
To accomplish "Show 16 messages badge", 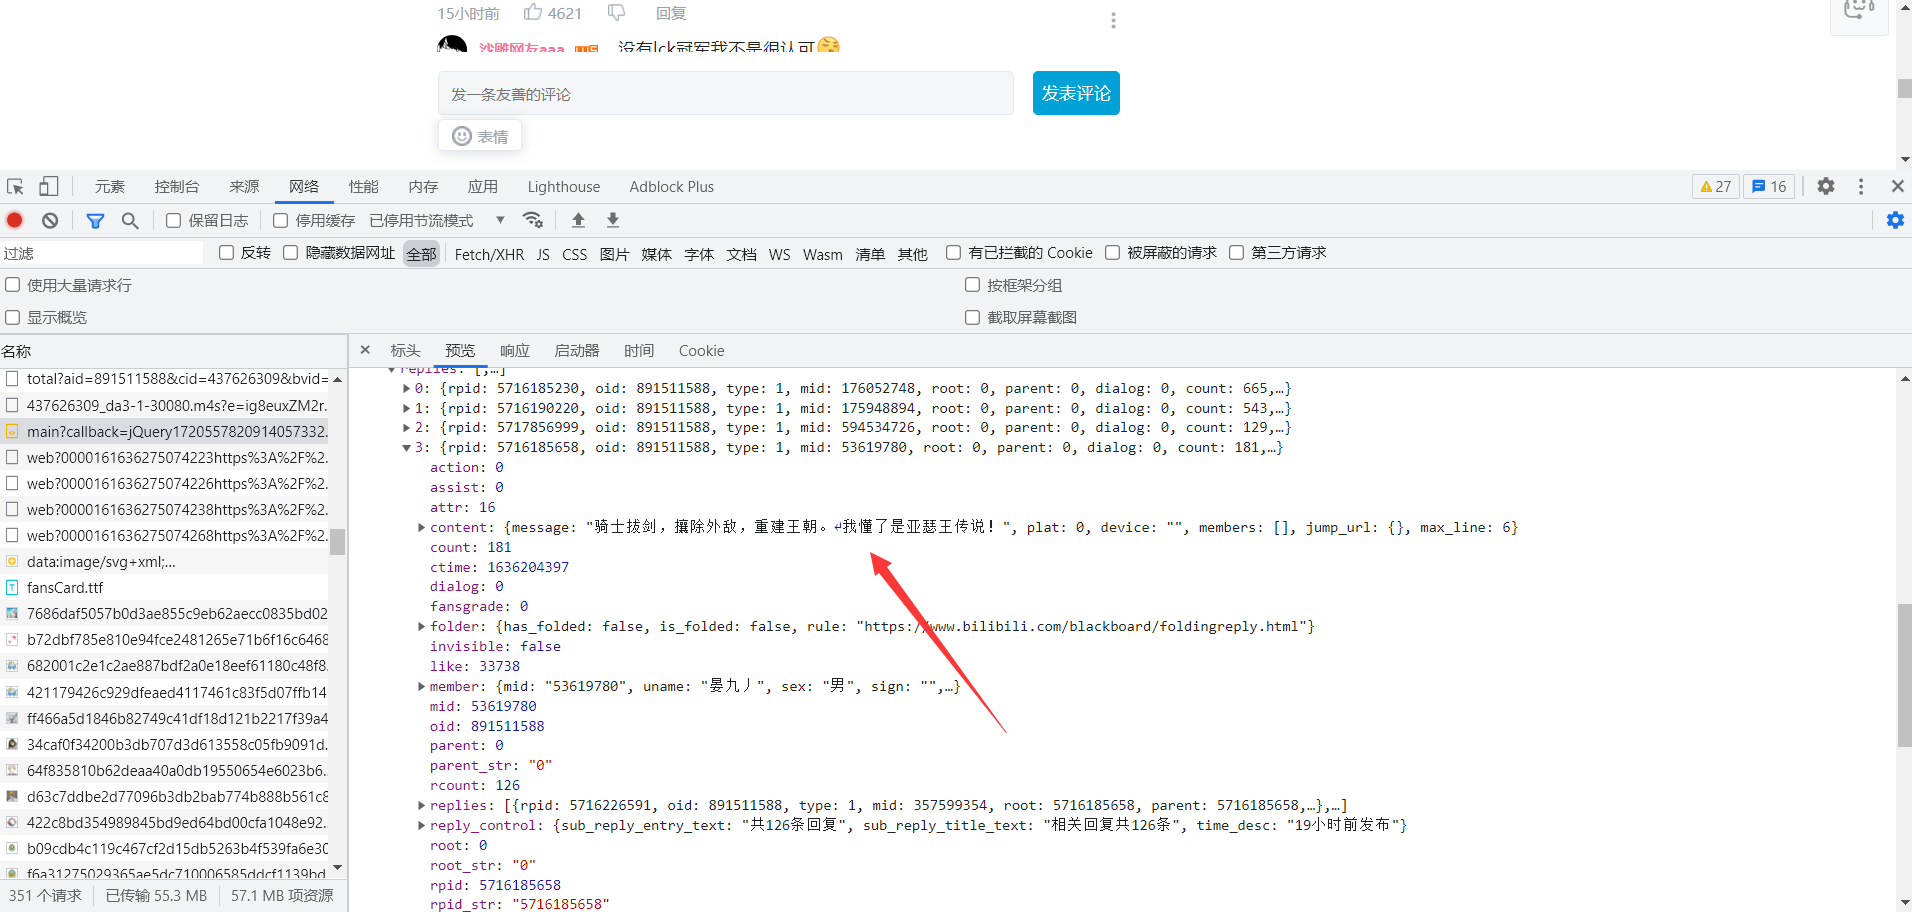I will [x=1769, y=186].
